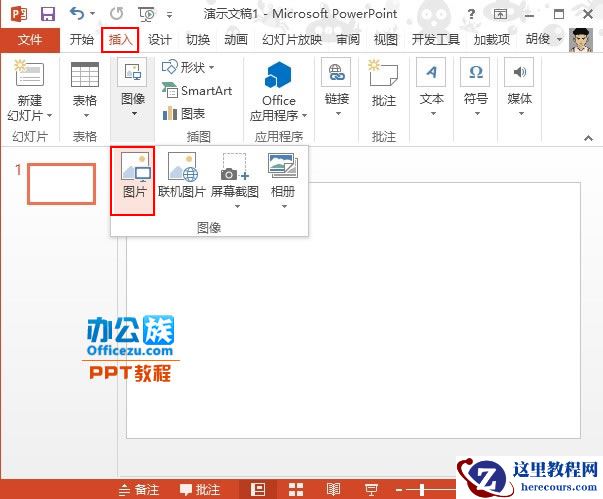Image resolution: width=603 pixels, height=499 pixels.
Task: Open Customize Quick Access Toolbar dropdown
Action: [169, 15]
